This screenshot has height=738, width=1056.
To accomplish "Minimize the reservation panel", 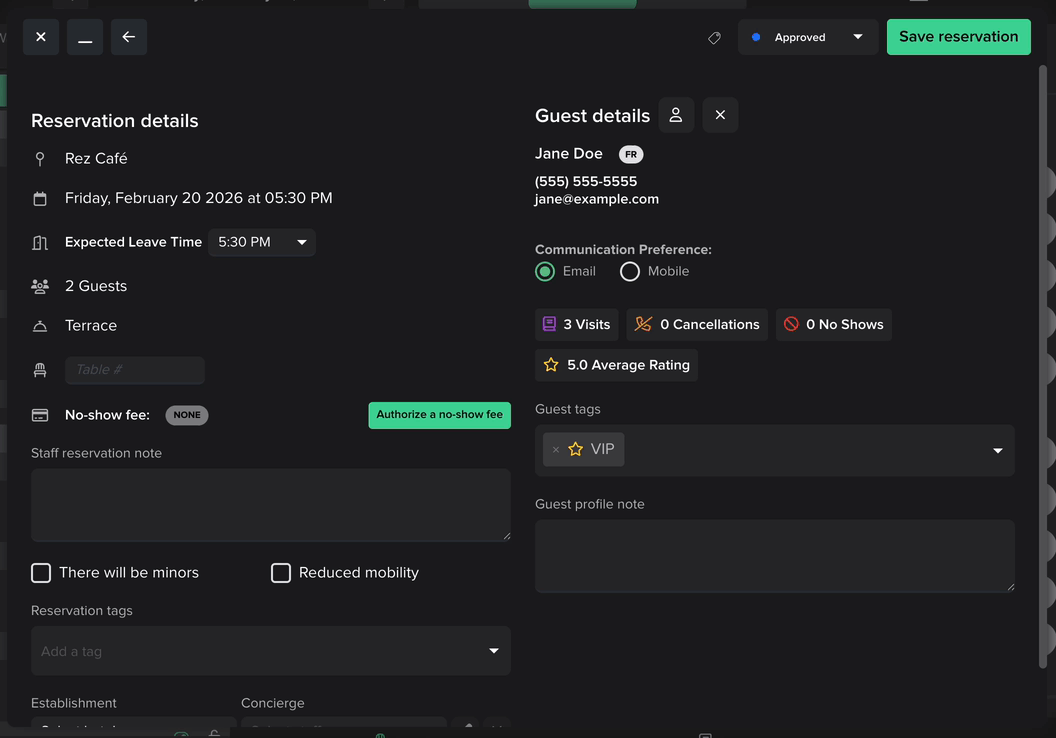I will (85, 37).
